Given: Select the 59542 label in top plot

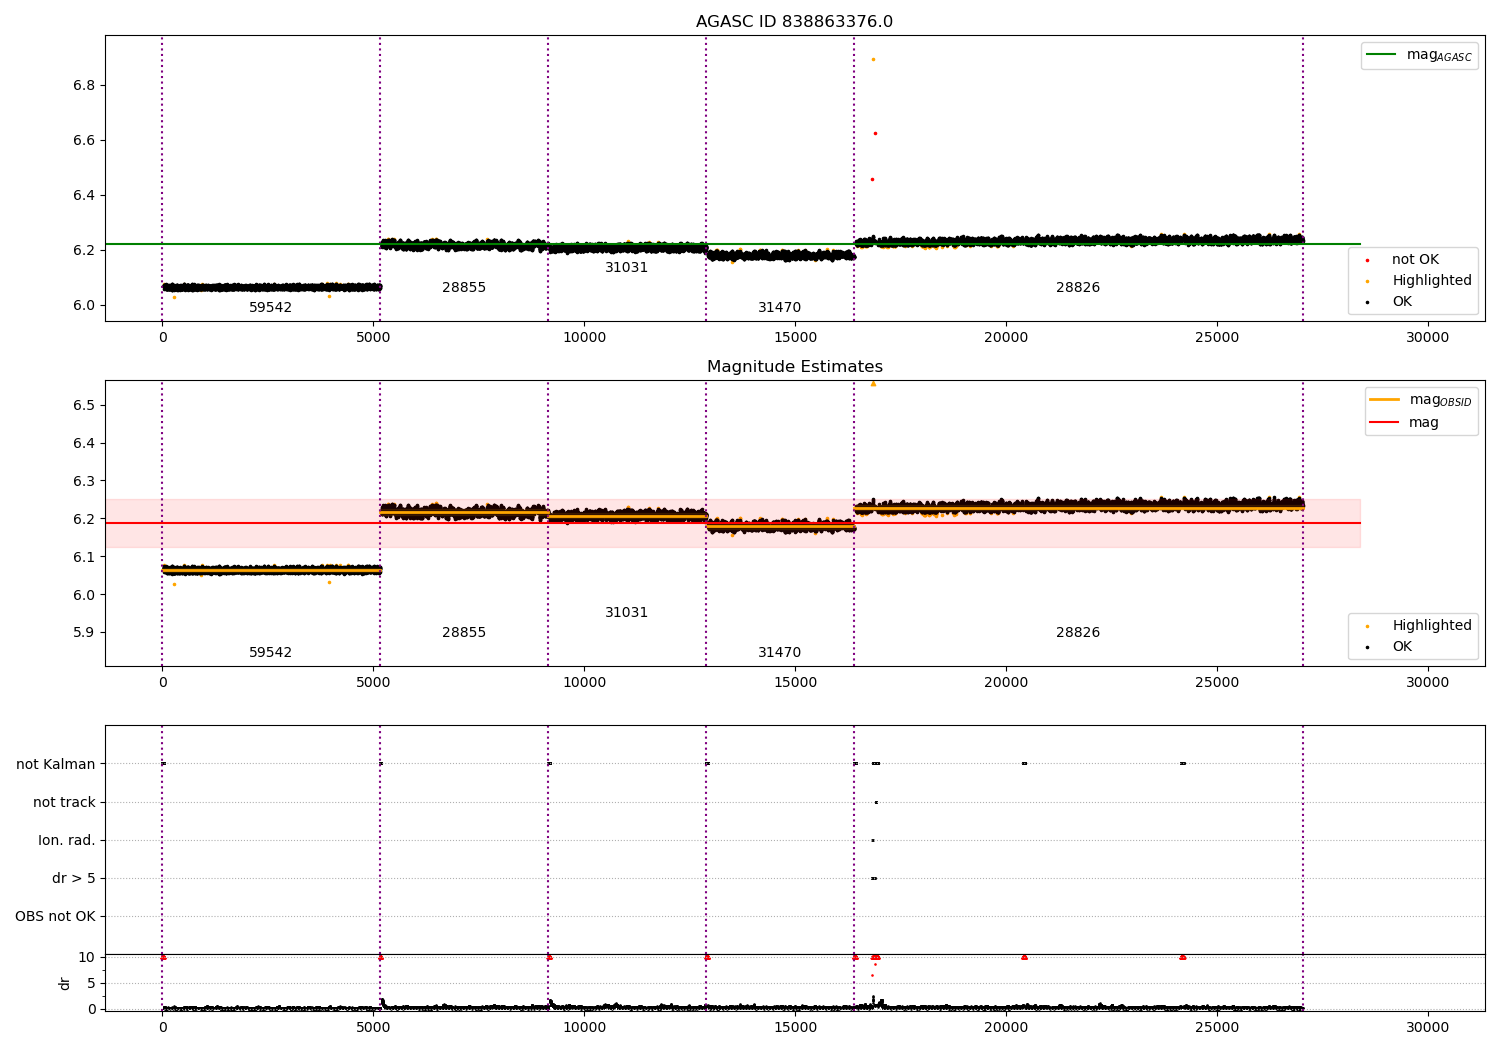Looking at the screenshot, I should click(x=270, y=308).
